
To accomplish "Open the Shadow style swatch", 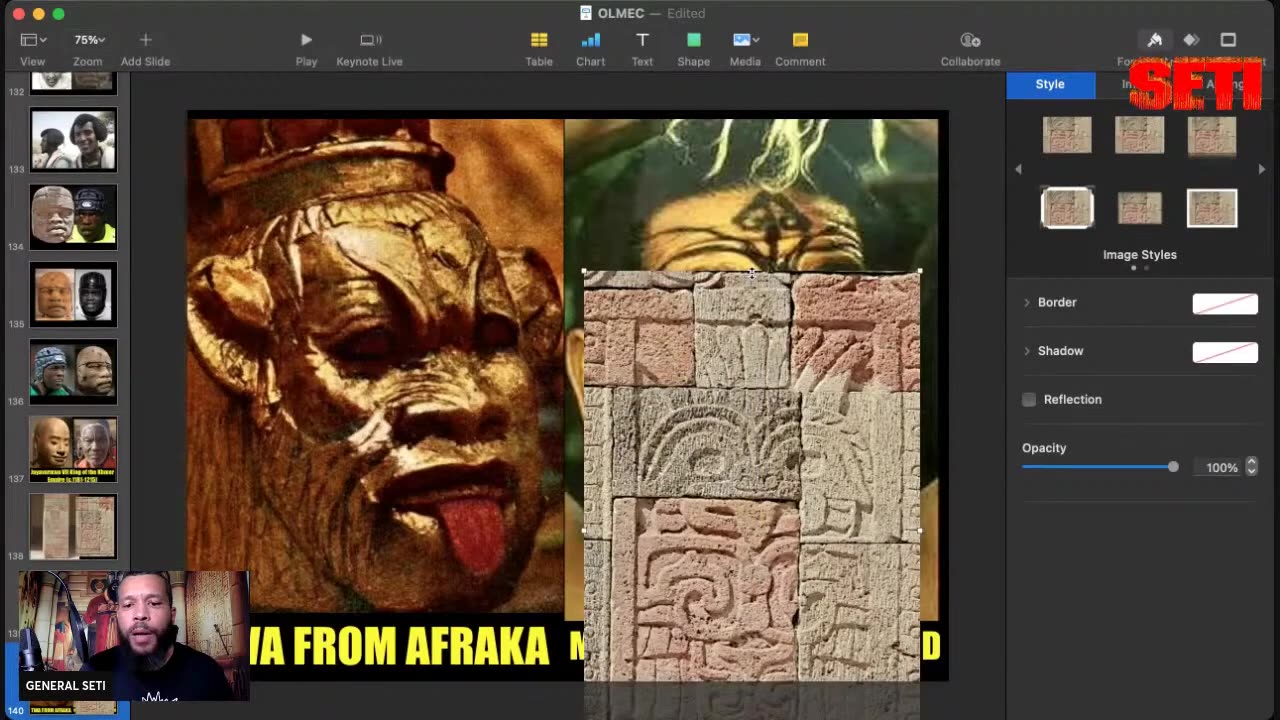I will coord(1225,352).
